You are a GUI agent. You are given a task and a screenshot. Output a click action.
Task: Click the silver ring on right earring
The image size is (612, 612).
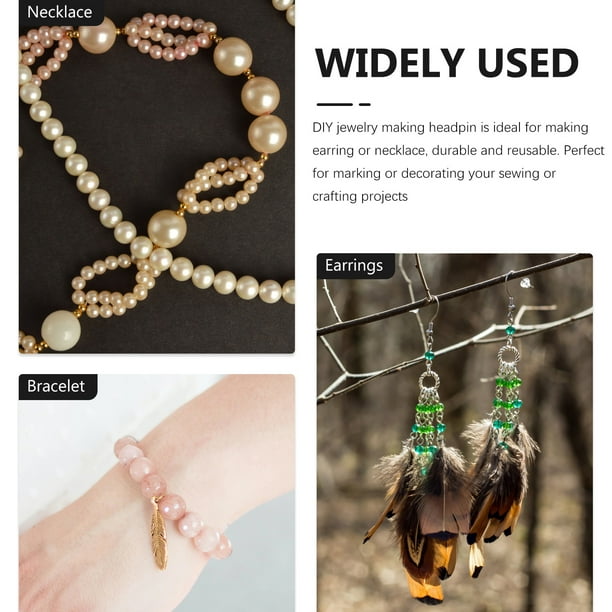pos(509,355)
